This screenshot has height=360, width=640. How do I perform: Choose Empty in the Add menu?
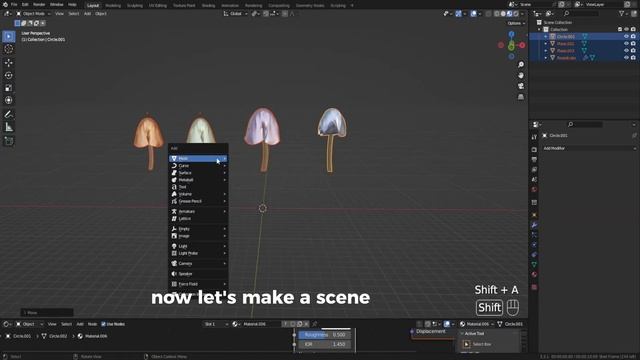[198, 229]
